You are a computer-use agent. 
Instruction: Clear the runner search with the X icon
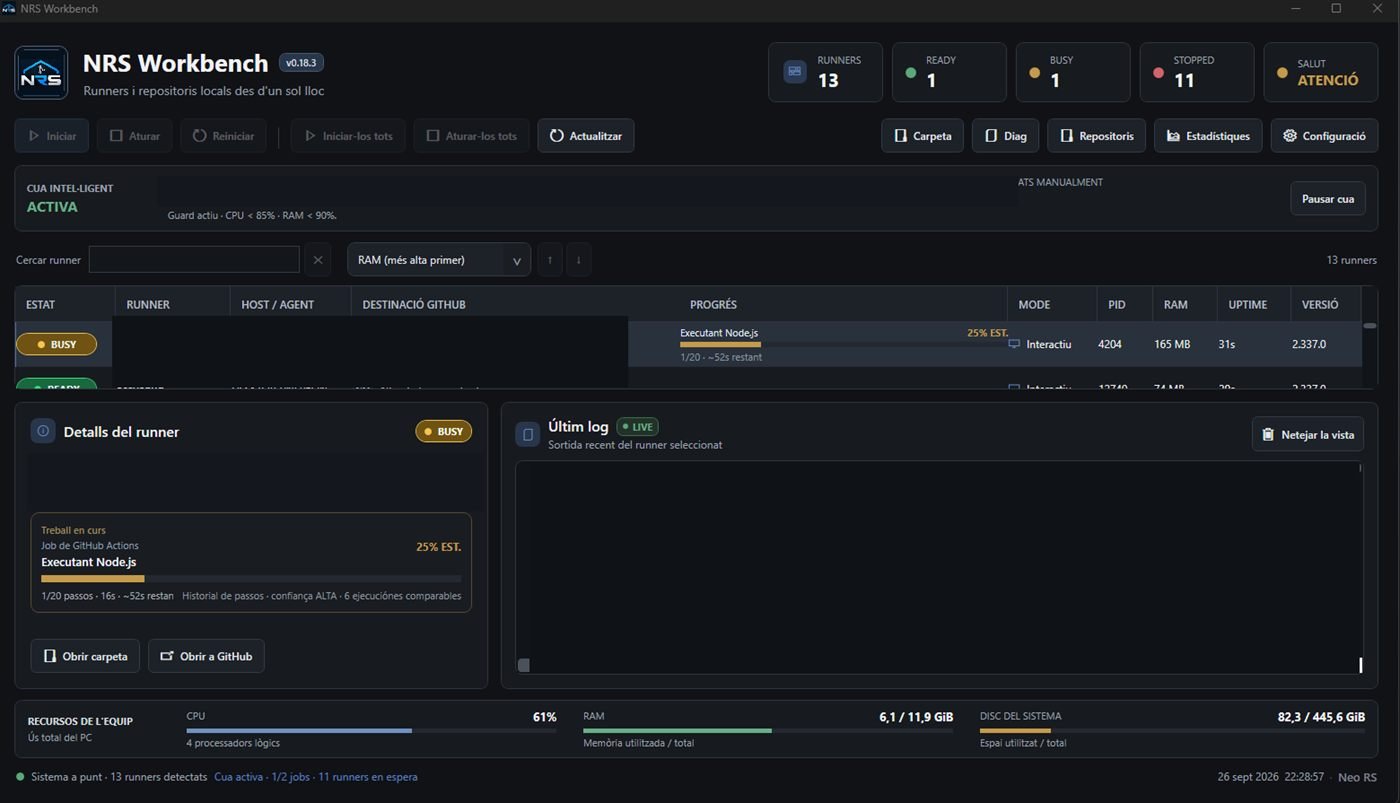[x=318, y=260]
